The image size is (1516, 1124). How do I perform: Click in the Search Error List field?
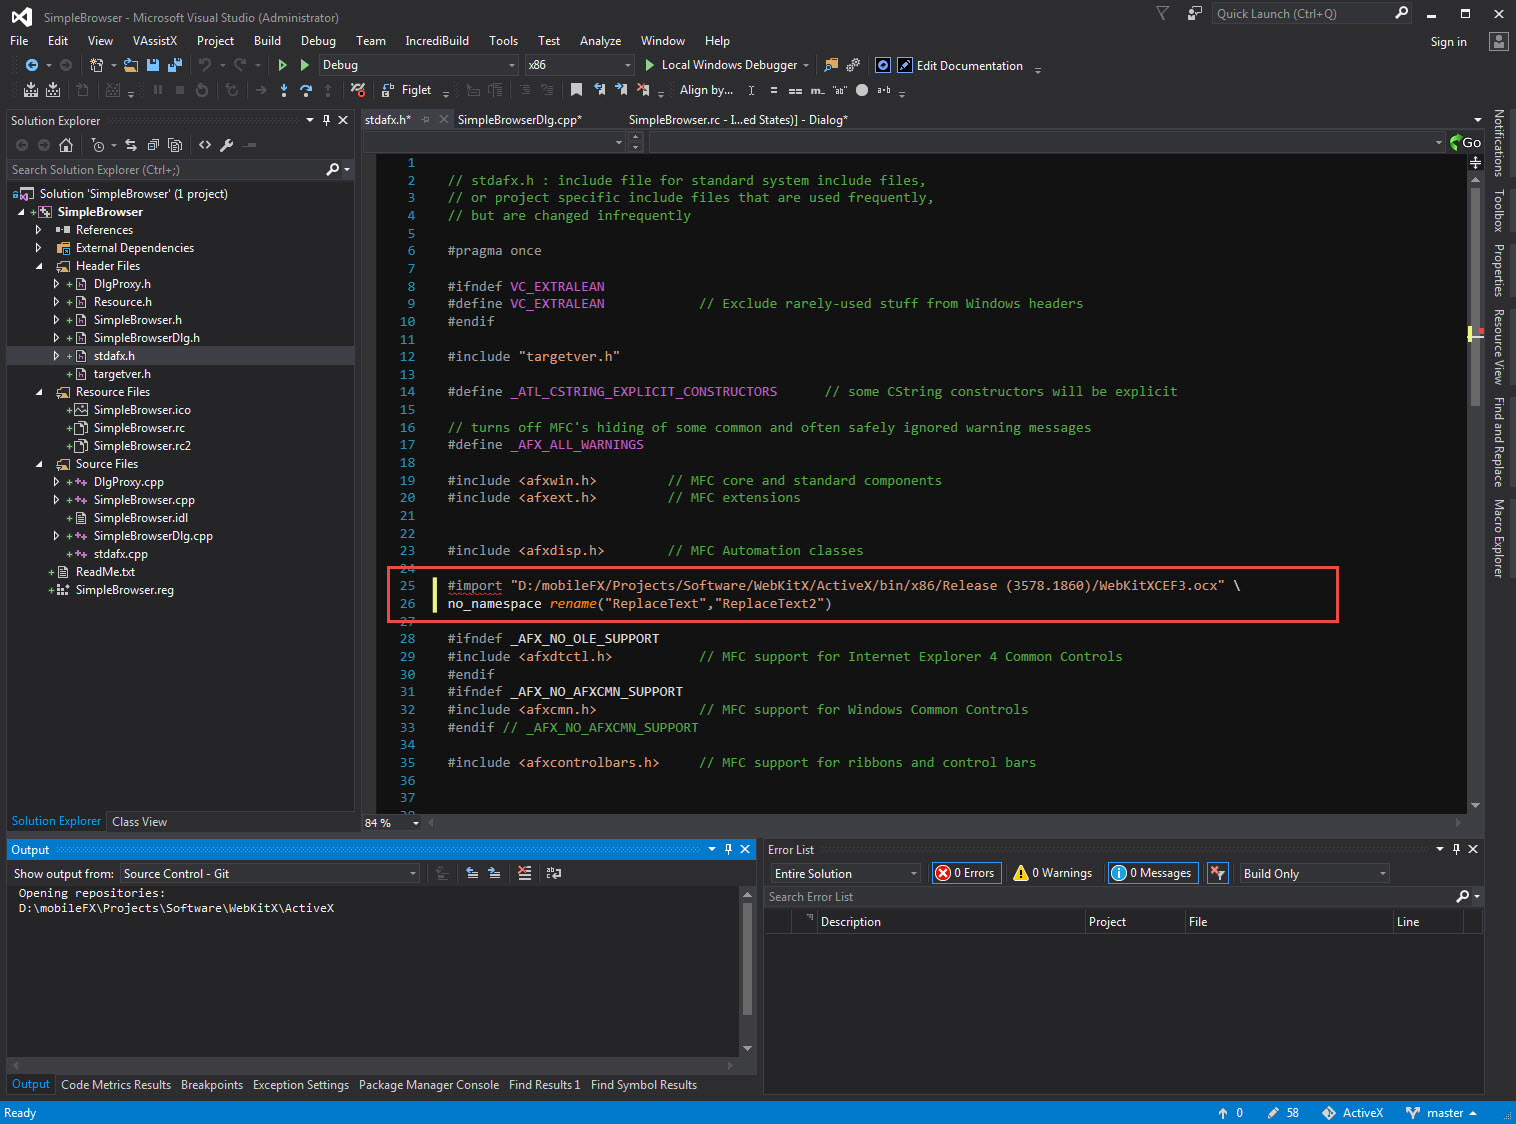tap(1108, 897)
